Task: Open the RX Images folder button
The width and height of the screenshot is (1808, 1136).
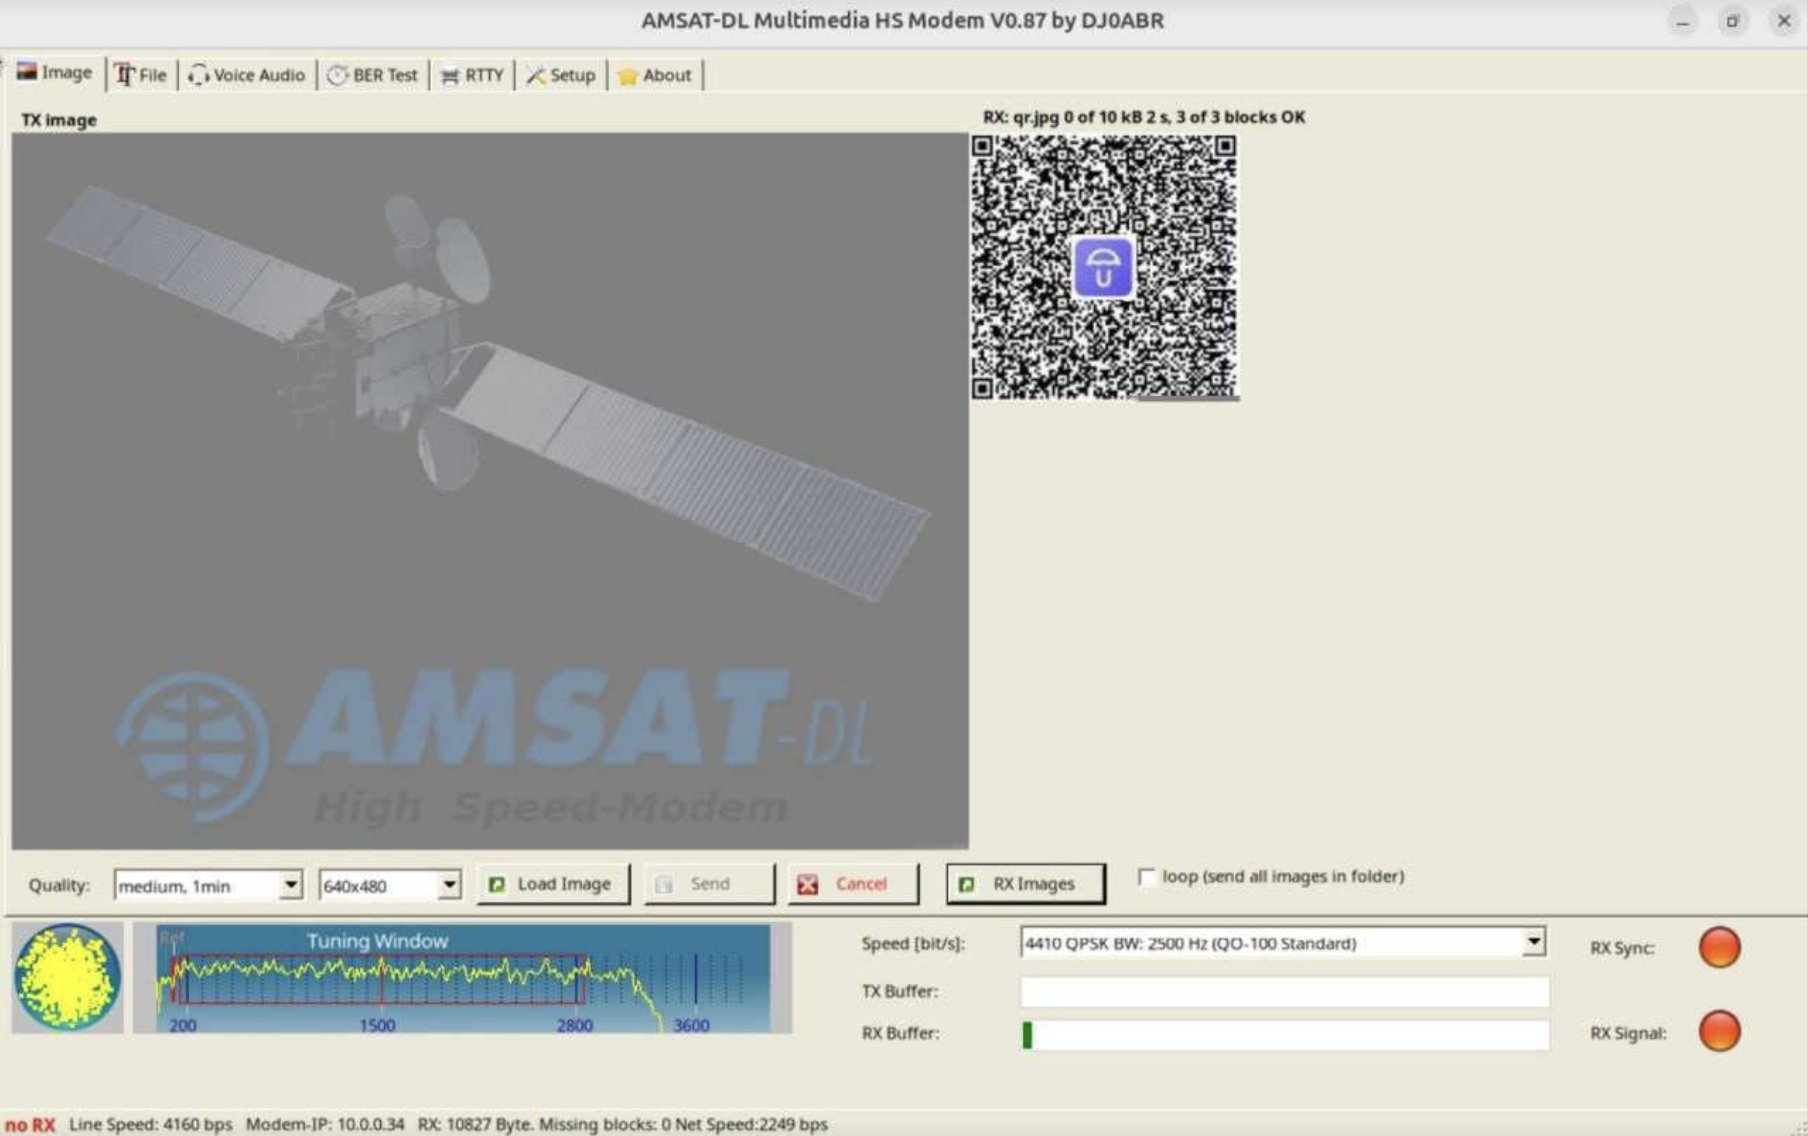Action: [1025, 884]
